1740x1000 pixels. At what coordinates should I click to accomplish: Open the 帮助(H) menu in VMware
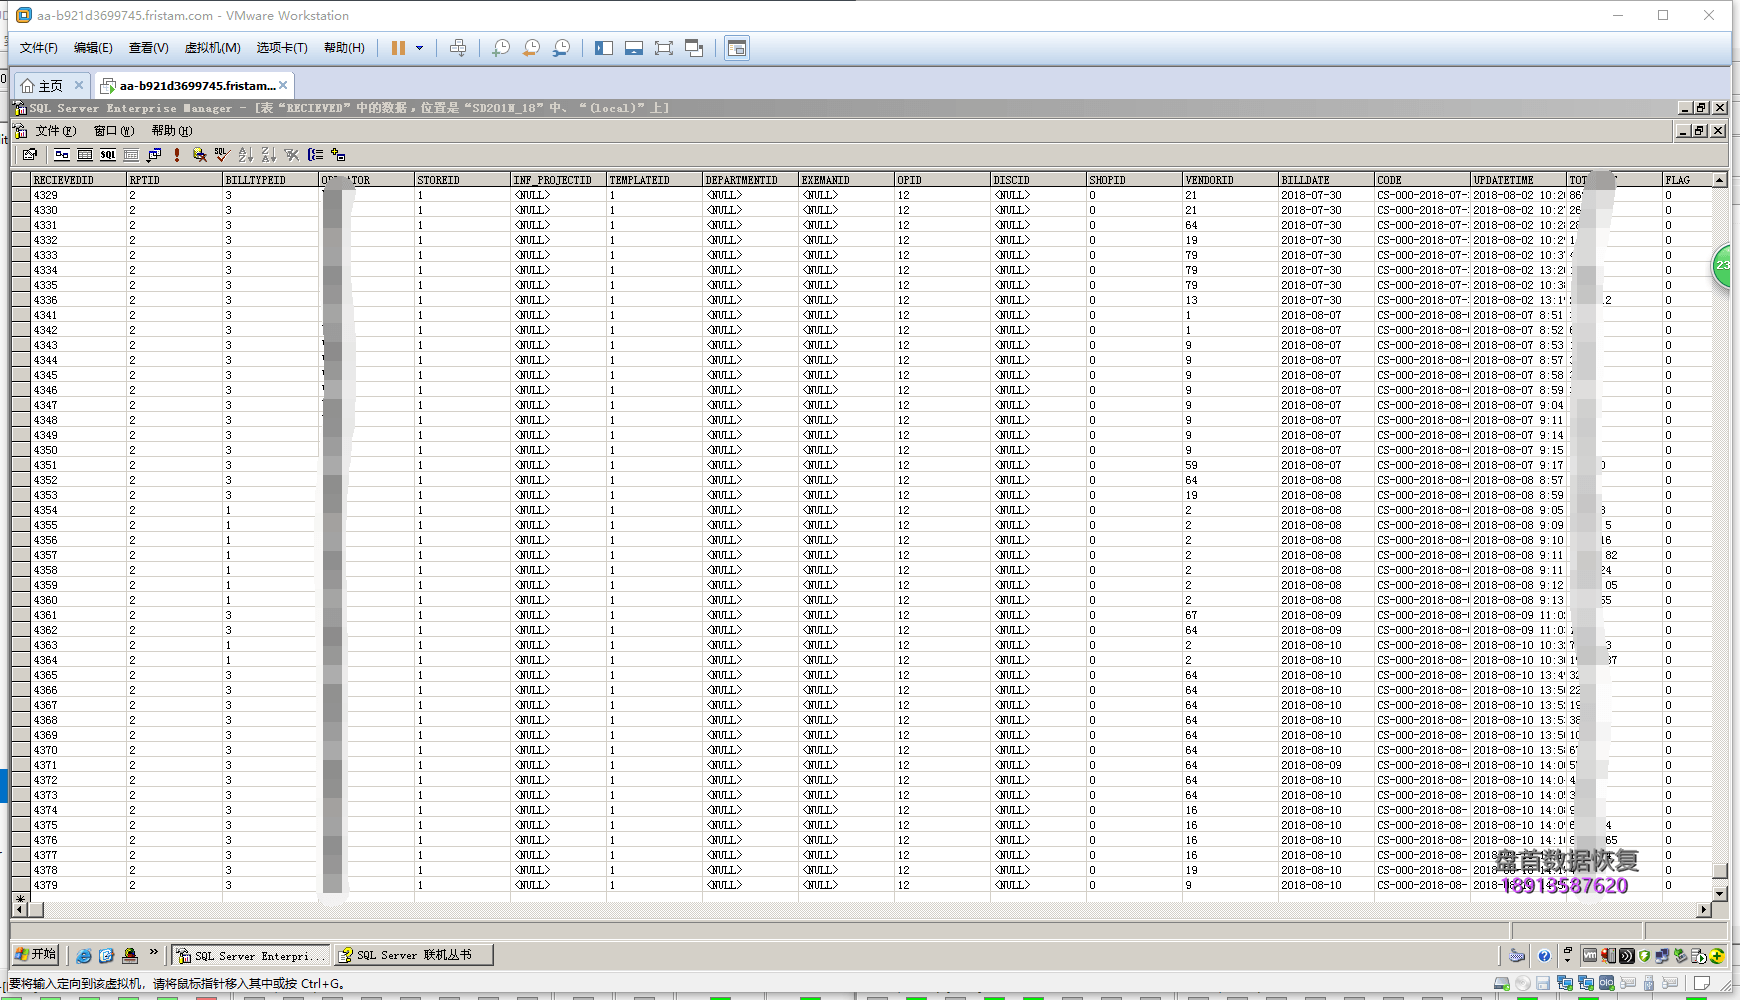344,48
